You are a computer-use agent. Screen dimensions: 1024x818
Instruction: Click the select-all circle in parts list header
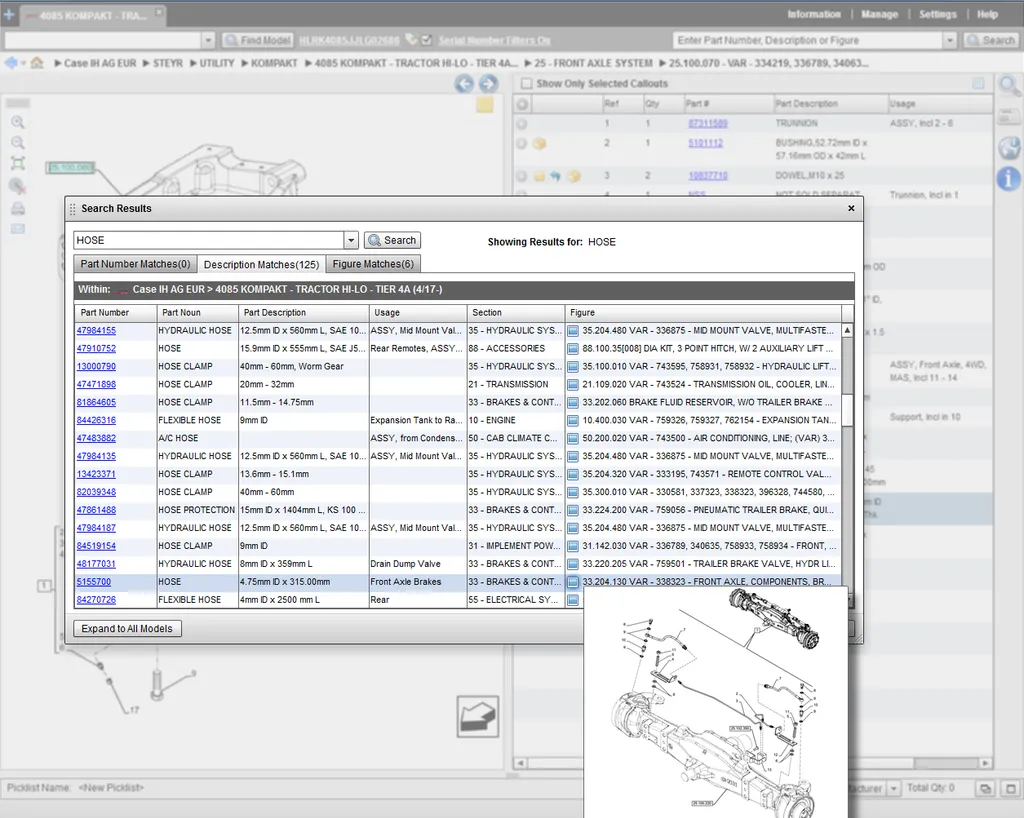coord(522,104)
